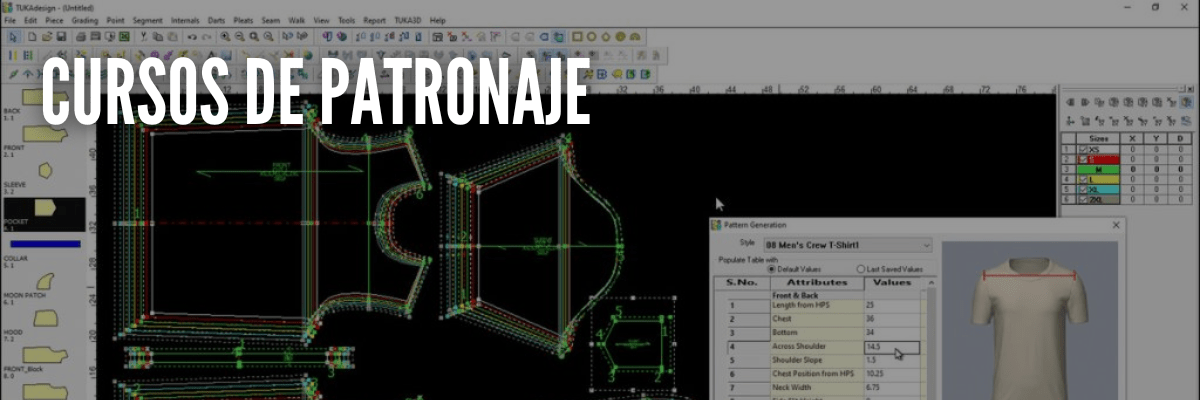Toggle the XS size checkbox
Screen dimensions: 1200x400
click(x=1084, y=148)
